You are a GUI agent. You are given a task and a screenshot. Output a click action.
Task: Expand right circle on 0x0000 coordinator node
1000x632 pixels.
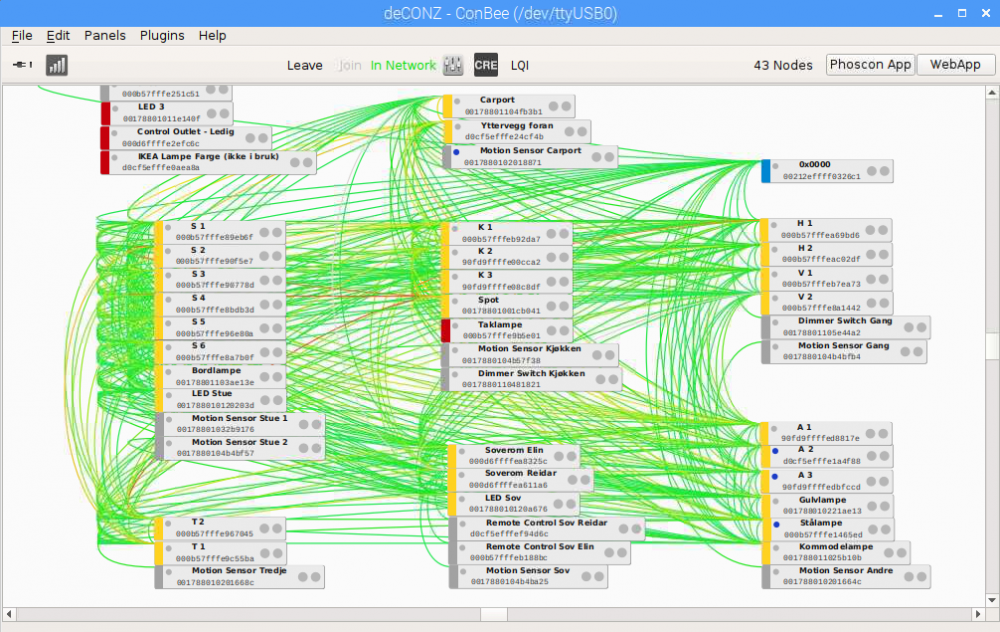click(883, 171)
